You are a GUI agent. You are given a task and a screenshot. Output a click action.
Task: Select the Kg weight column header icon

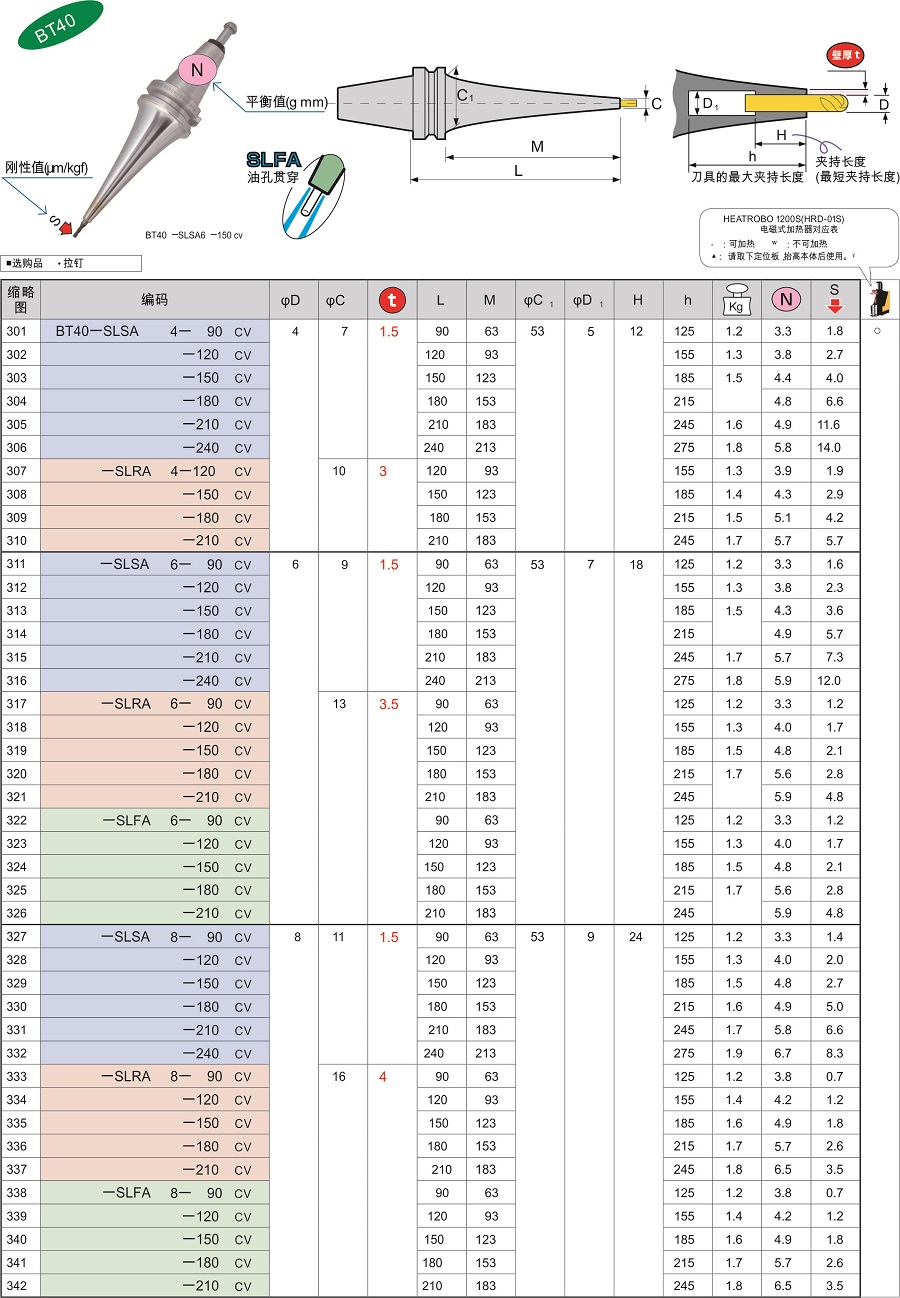click(x=735, y=299)
